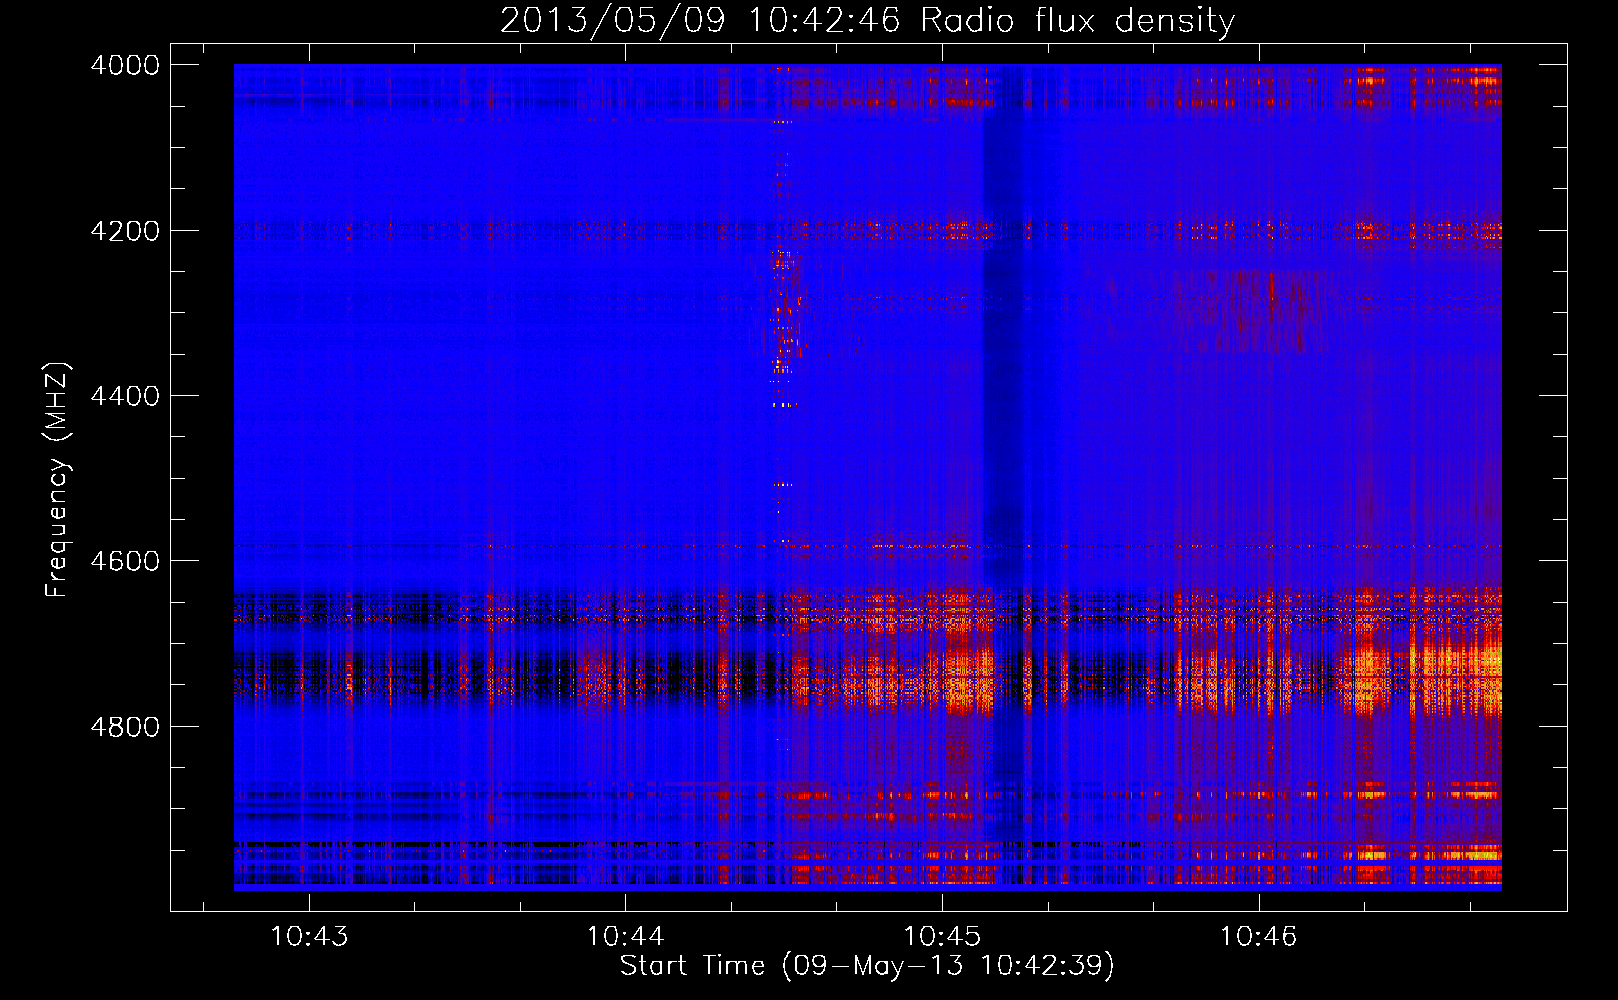Select the 4200 frequency tick label
This screenshot has height=1000, width=1618.
click(125, 231)
